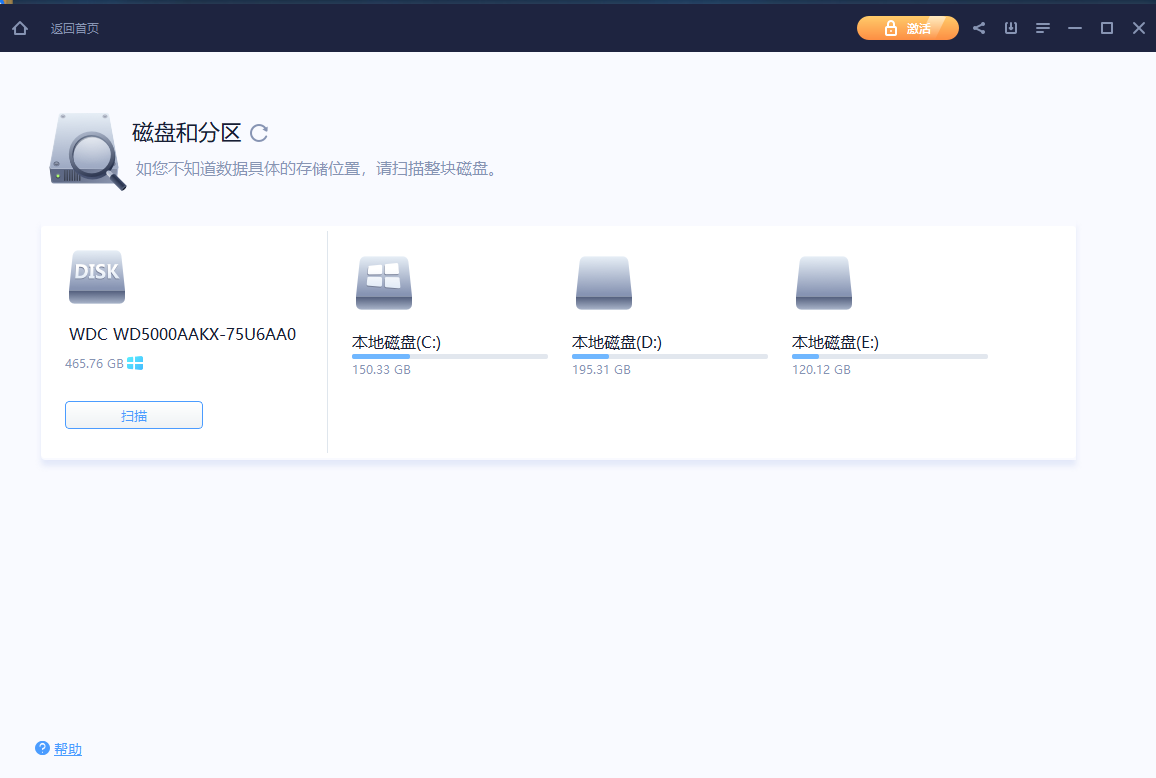The image size is (1156, 778).
Task: Select the Local Disk D: drive icon
Action: pos(604,283)
